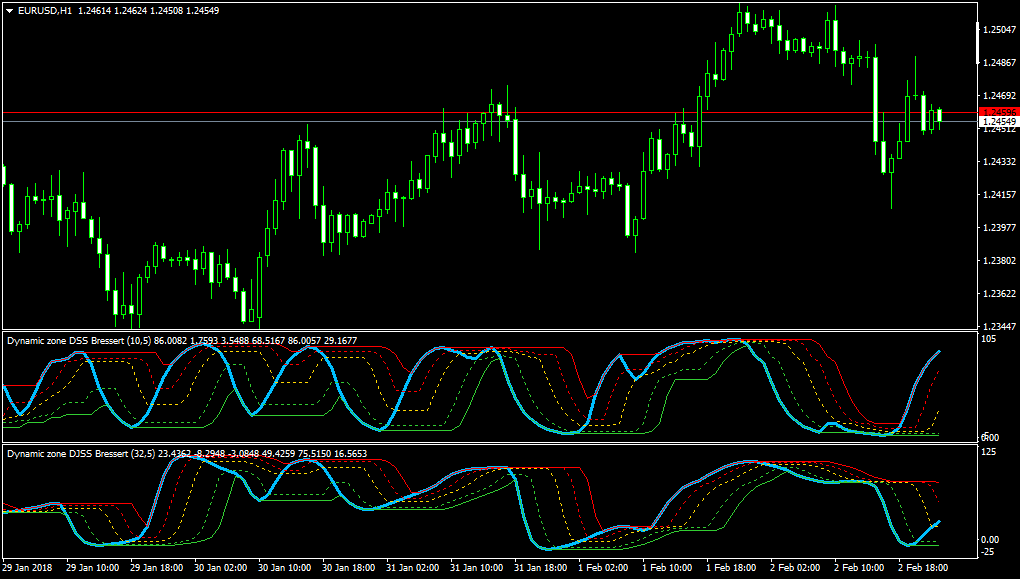Click the 30 Jan 10:00 time label

tap(284, 568)
